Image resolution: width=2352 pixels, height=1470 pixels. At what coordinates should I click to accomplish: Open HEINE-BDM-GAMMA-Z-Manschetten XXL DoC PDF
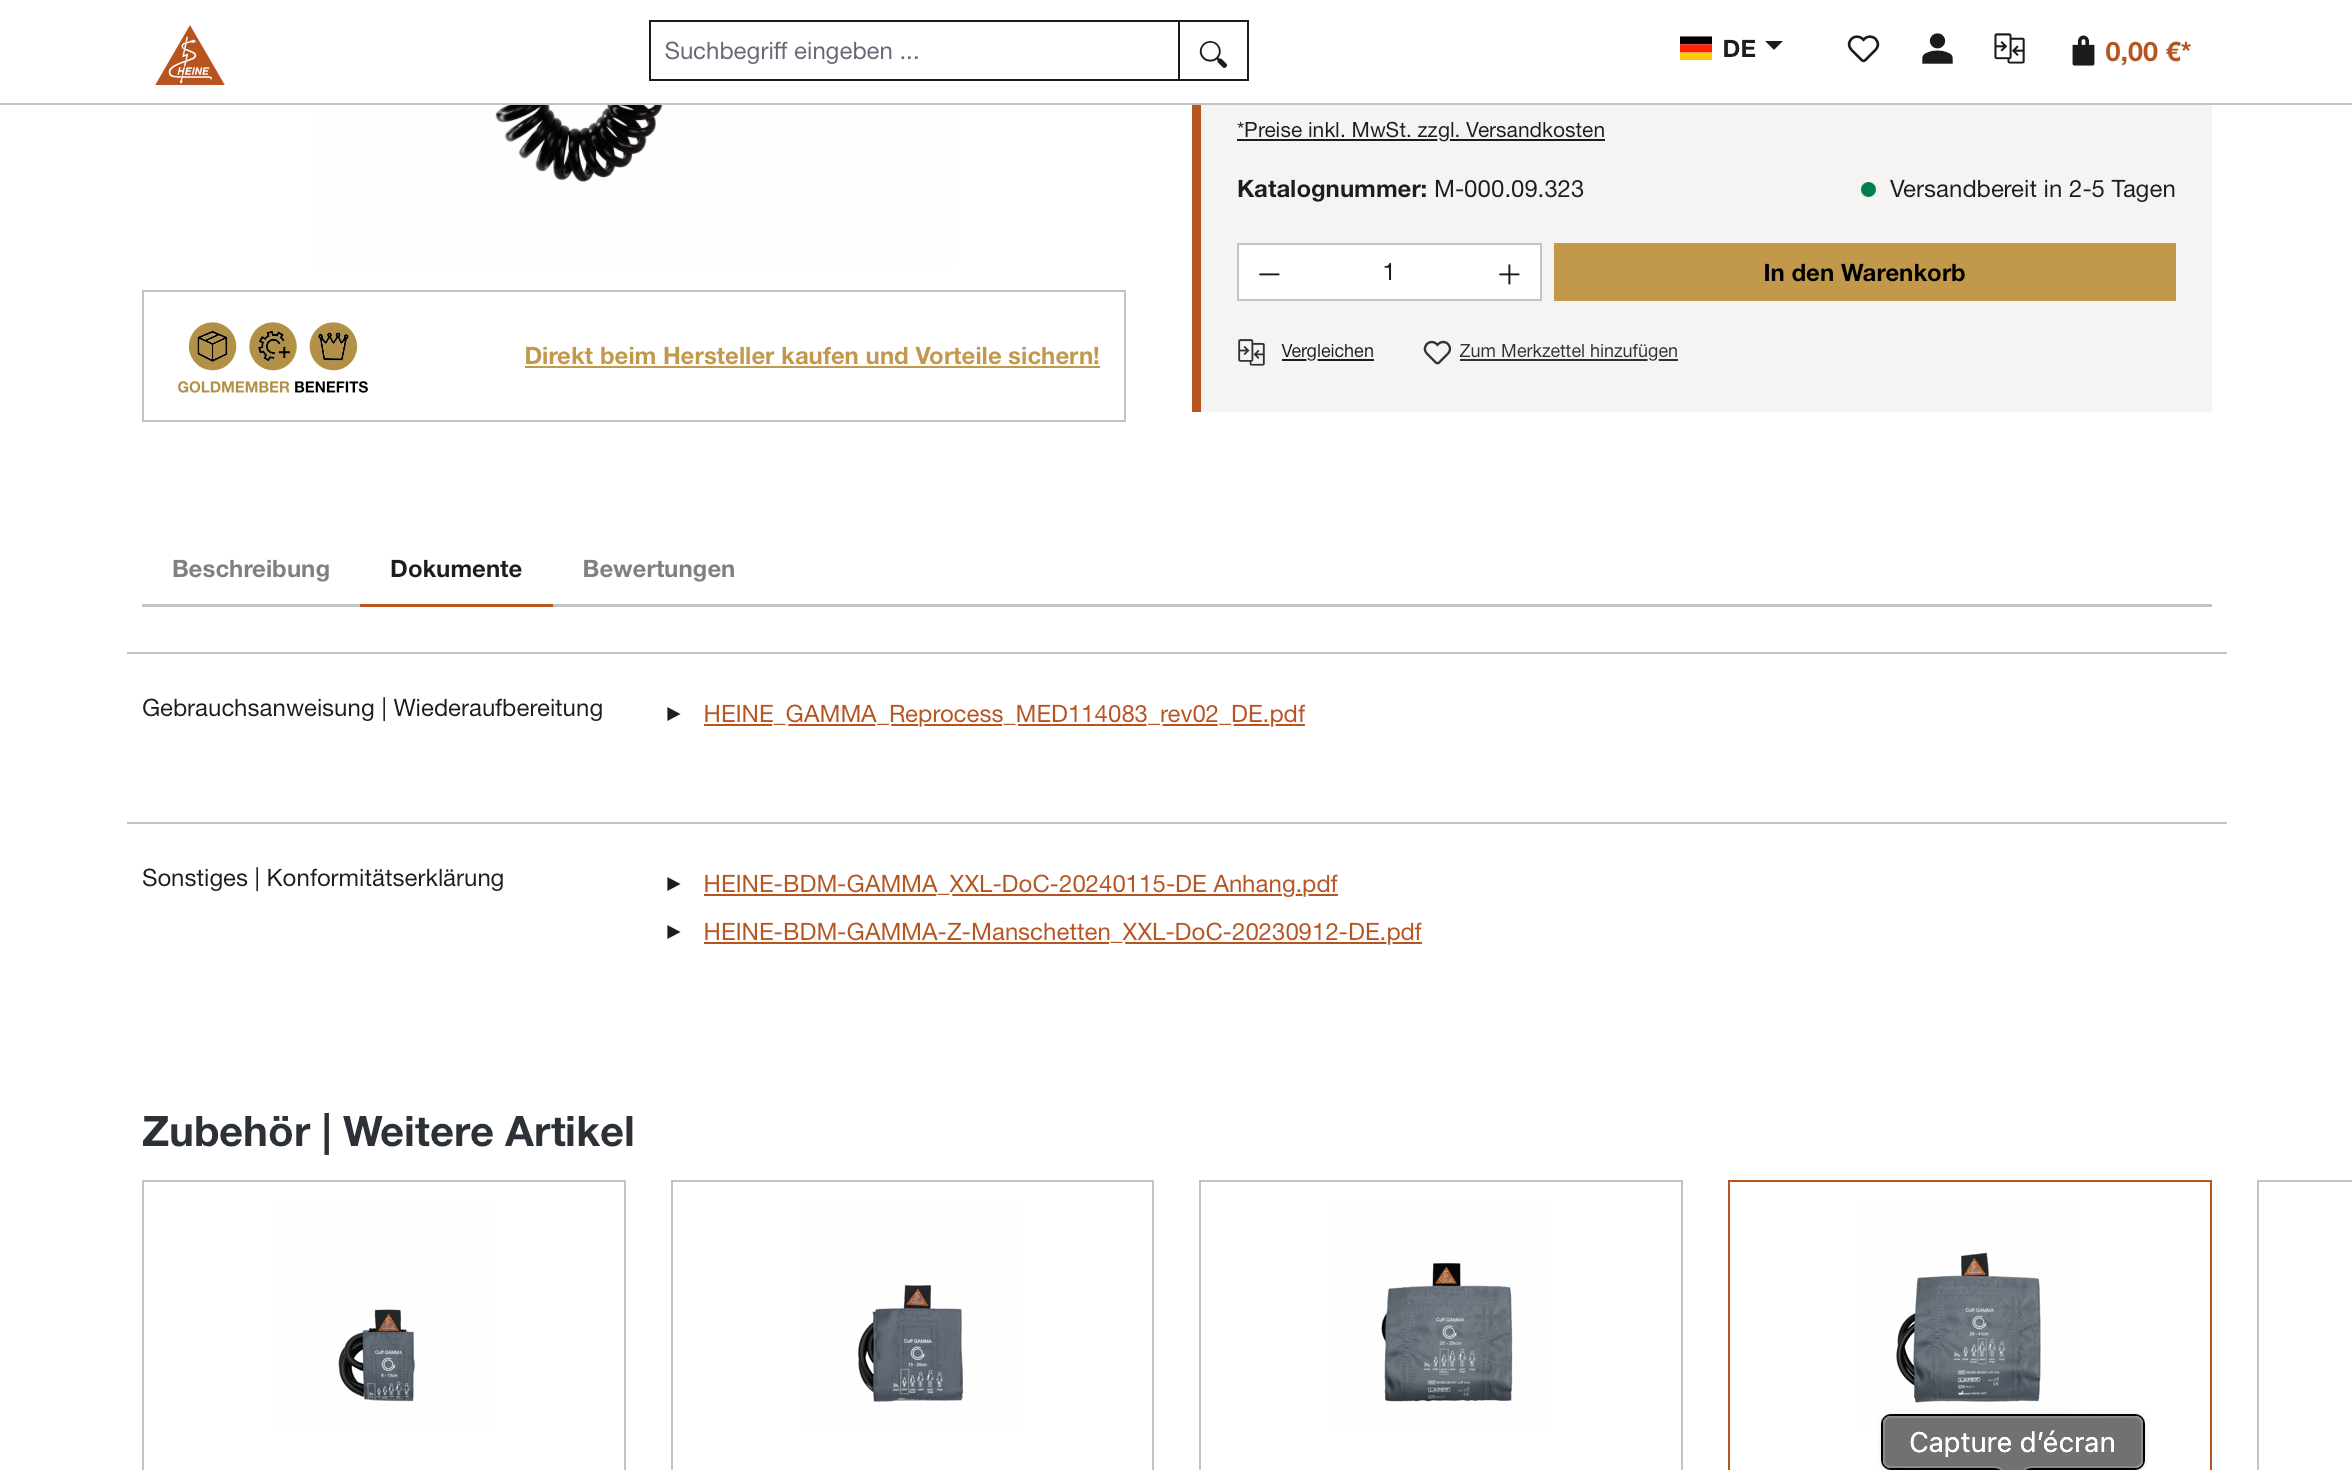click(1062, 932)
